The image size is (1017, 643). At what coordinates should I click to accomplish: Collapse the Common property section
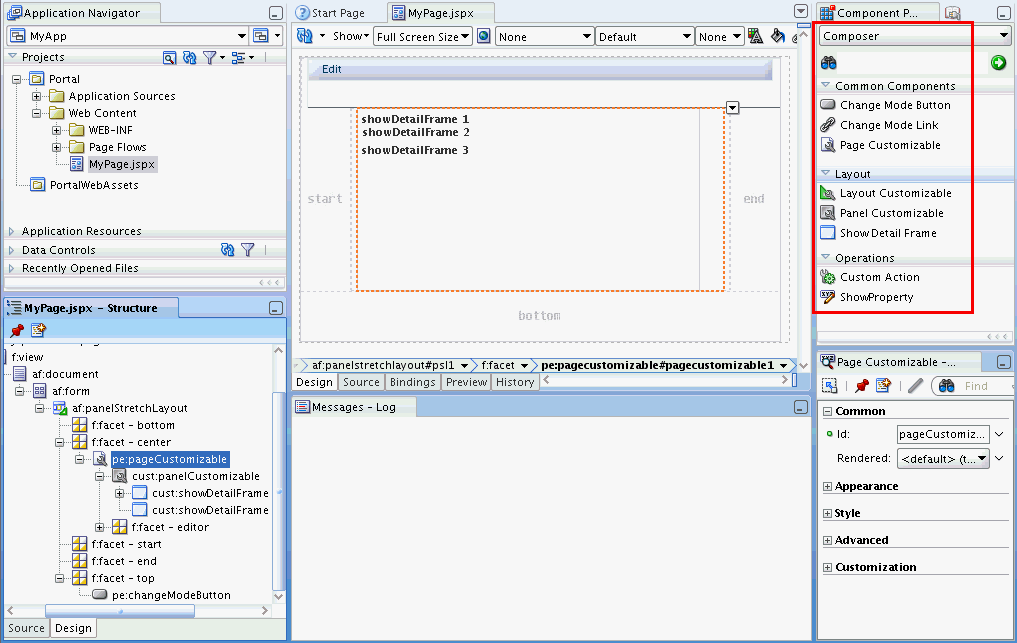click(828, 411)
